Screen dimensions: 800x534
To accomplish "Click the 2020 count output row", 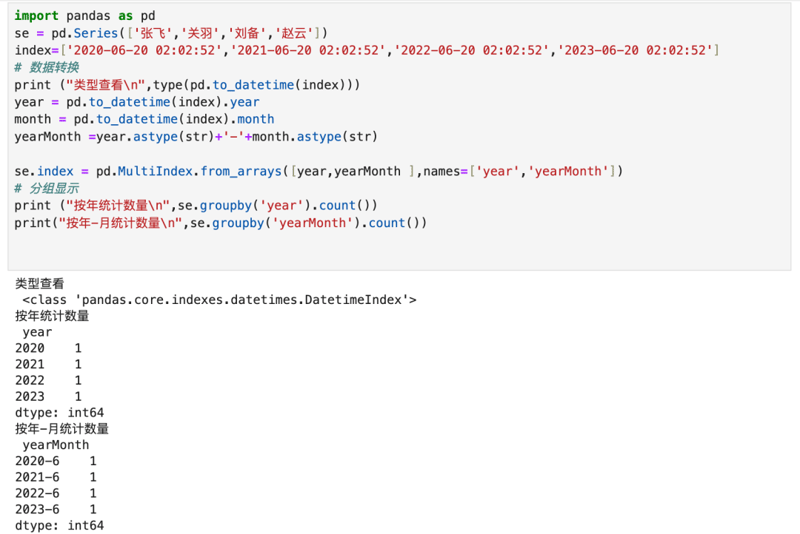I will click(48, 348).
